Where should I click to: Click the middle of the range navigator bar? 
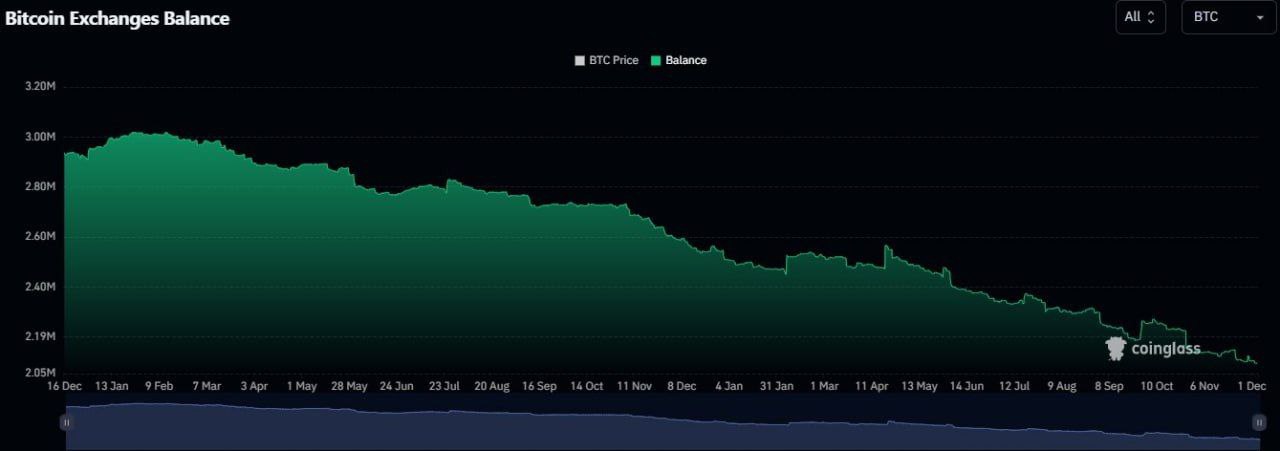pyautogui.click(x=661, y=423)
